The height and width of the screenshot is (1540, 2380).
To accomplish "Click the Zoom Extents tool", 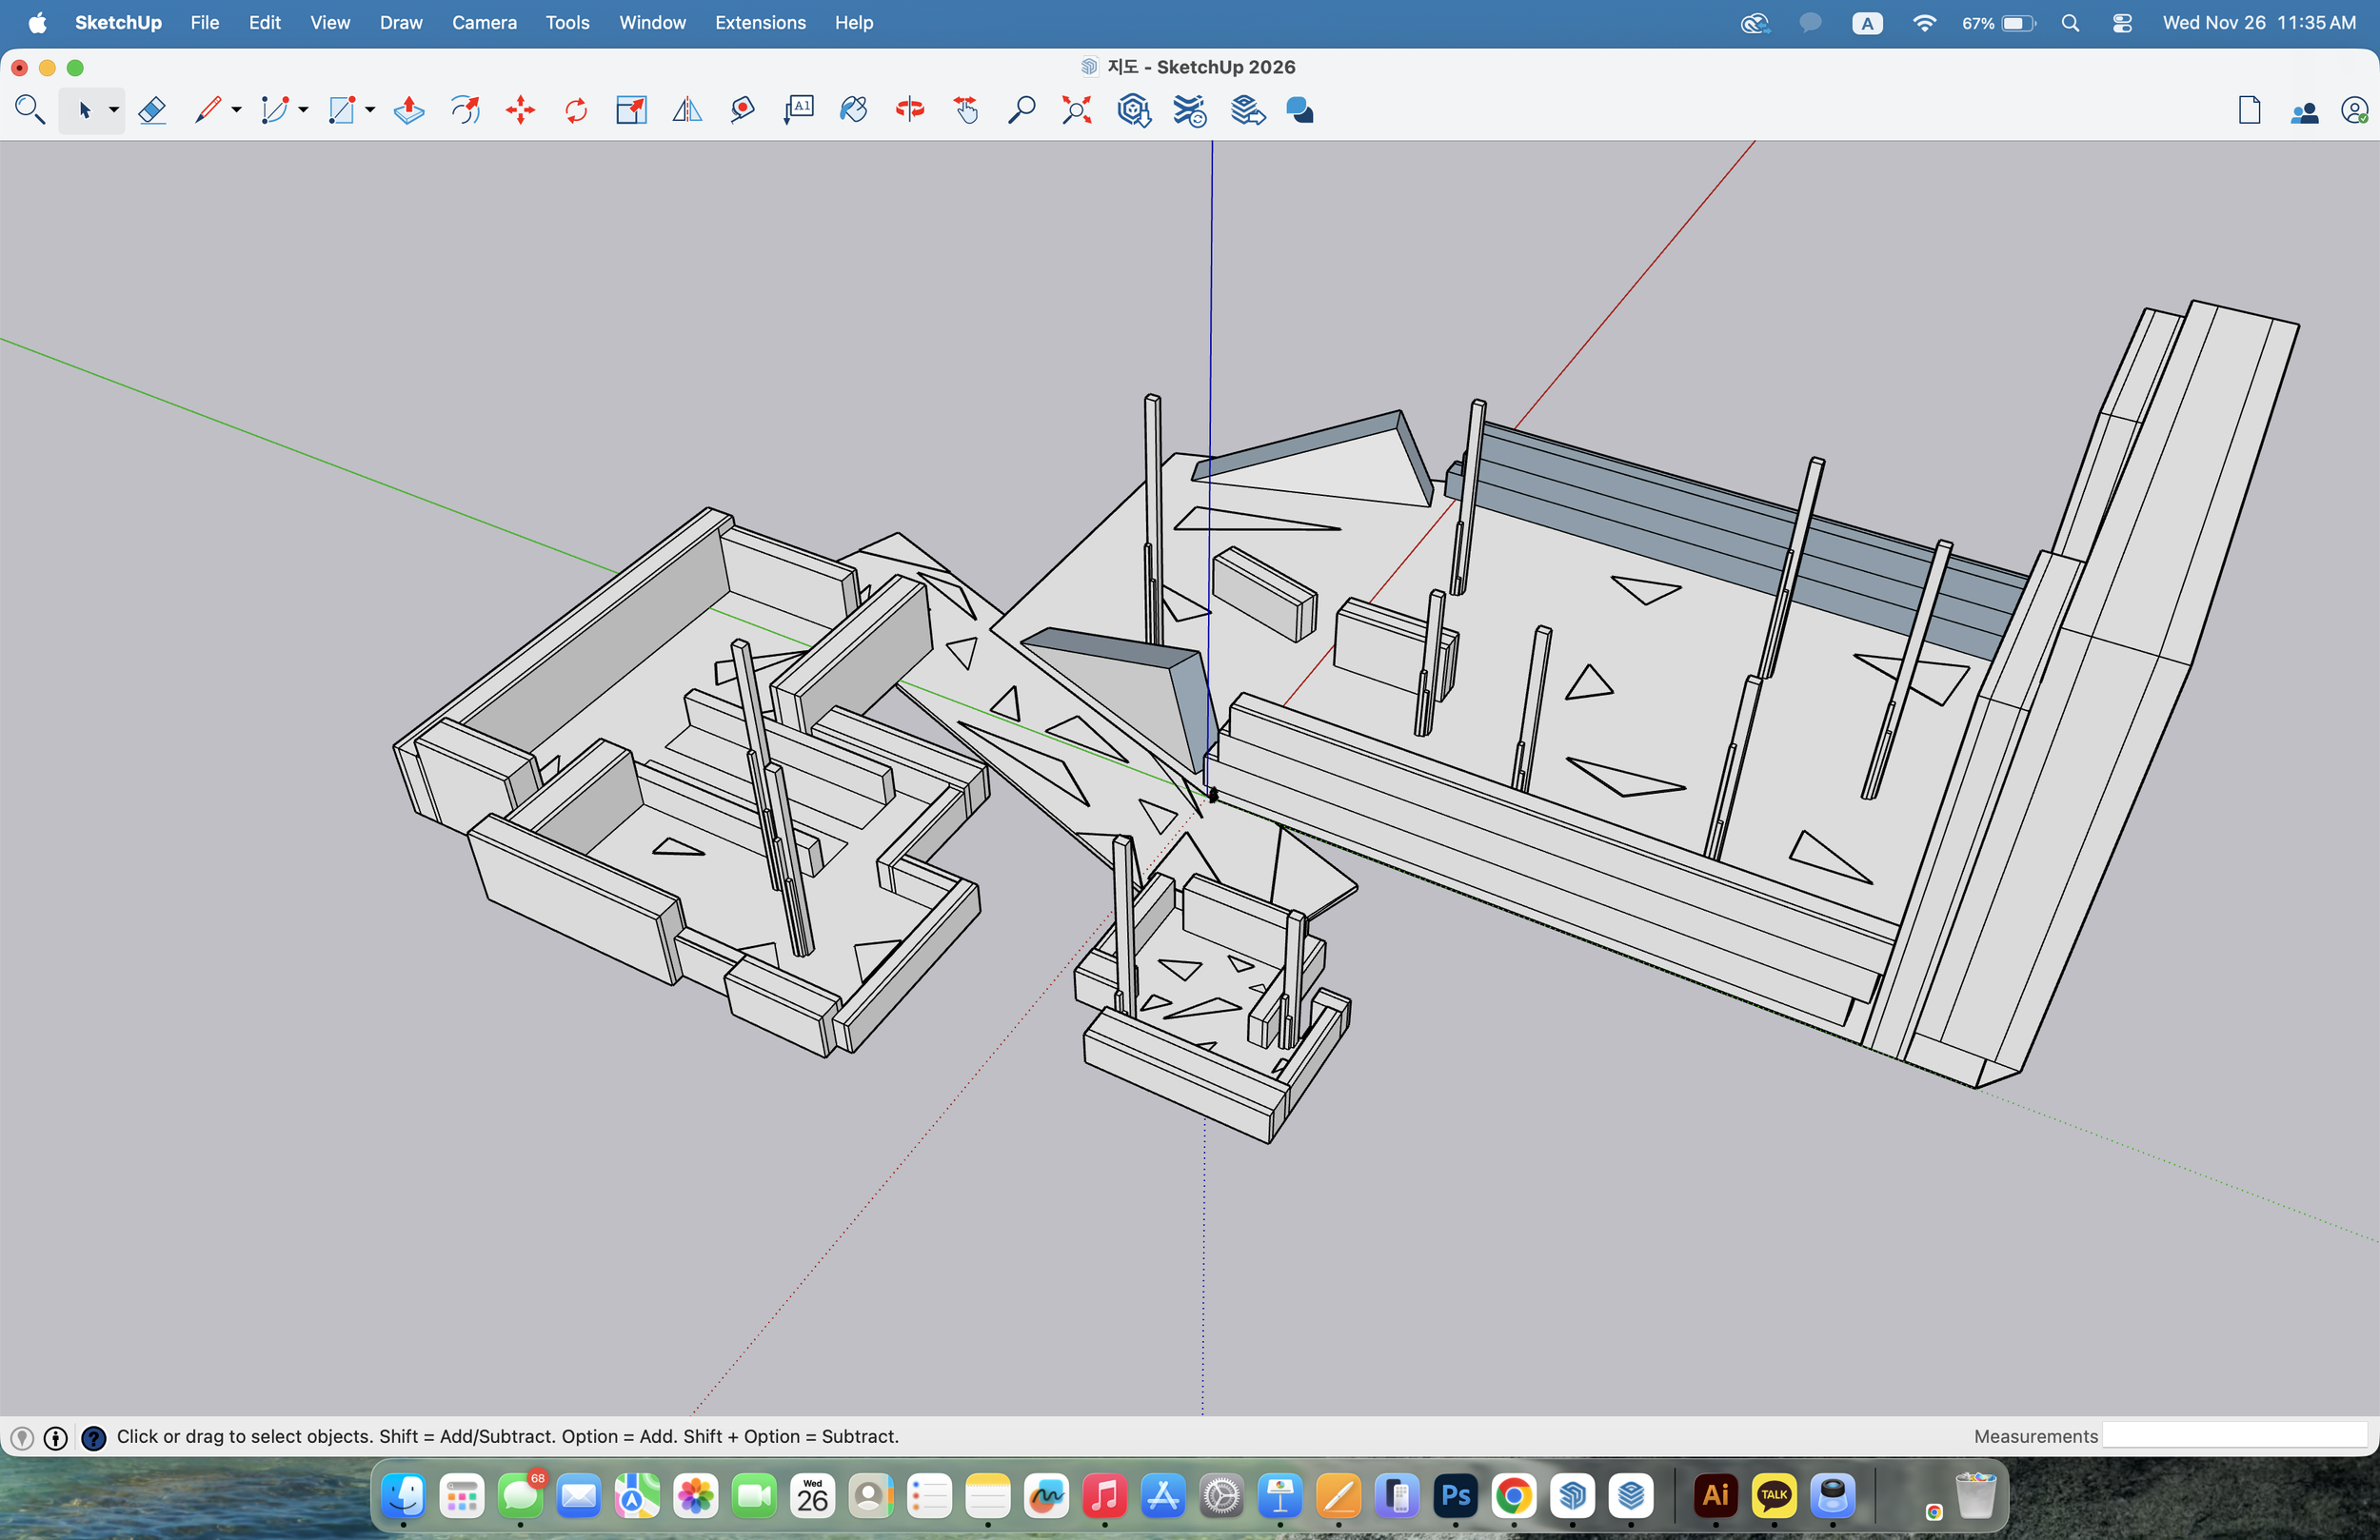I will coord(1076,110).
